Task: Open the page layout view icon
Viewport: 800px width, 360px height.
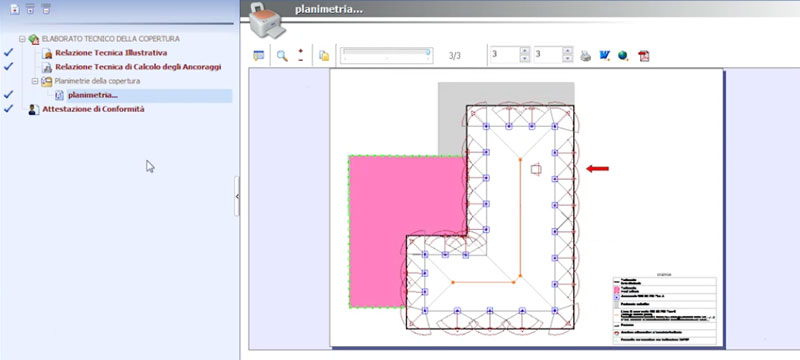Action: (259, 56)
